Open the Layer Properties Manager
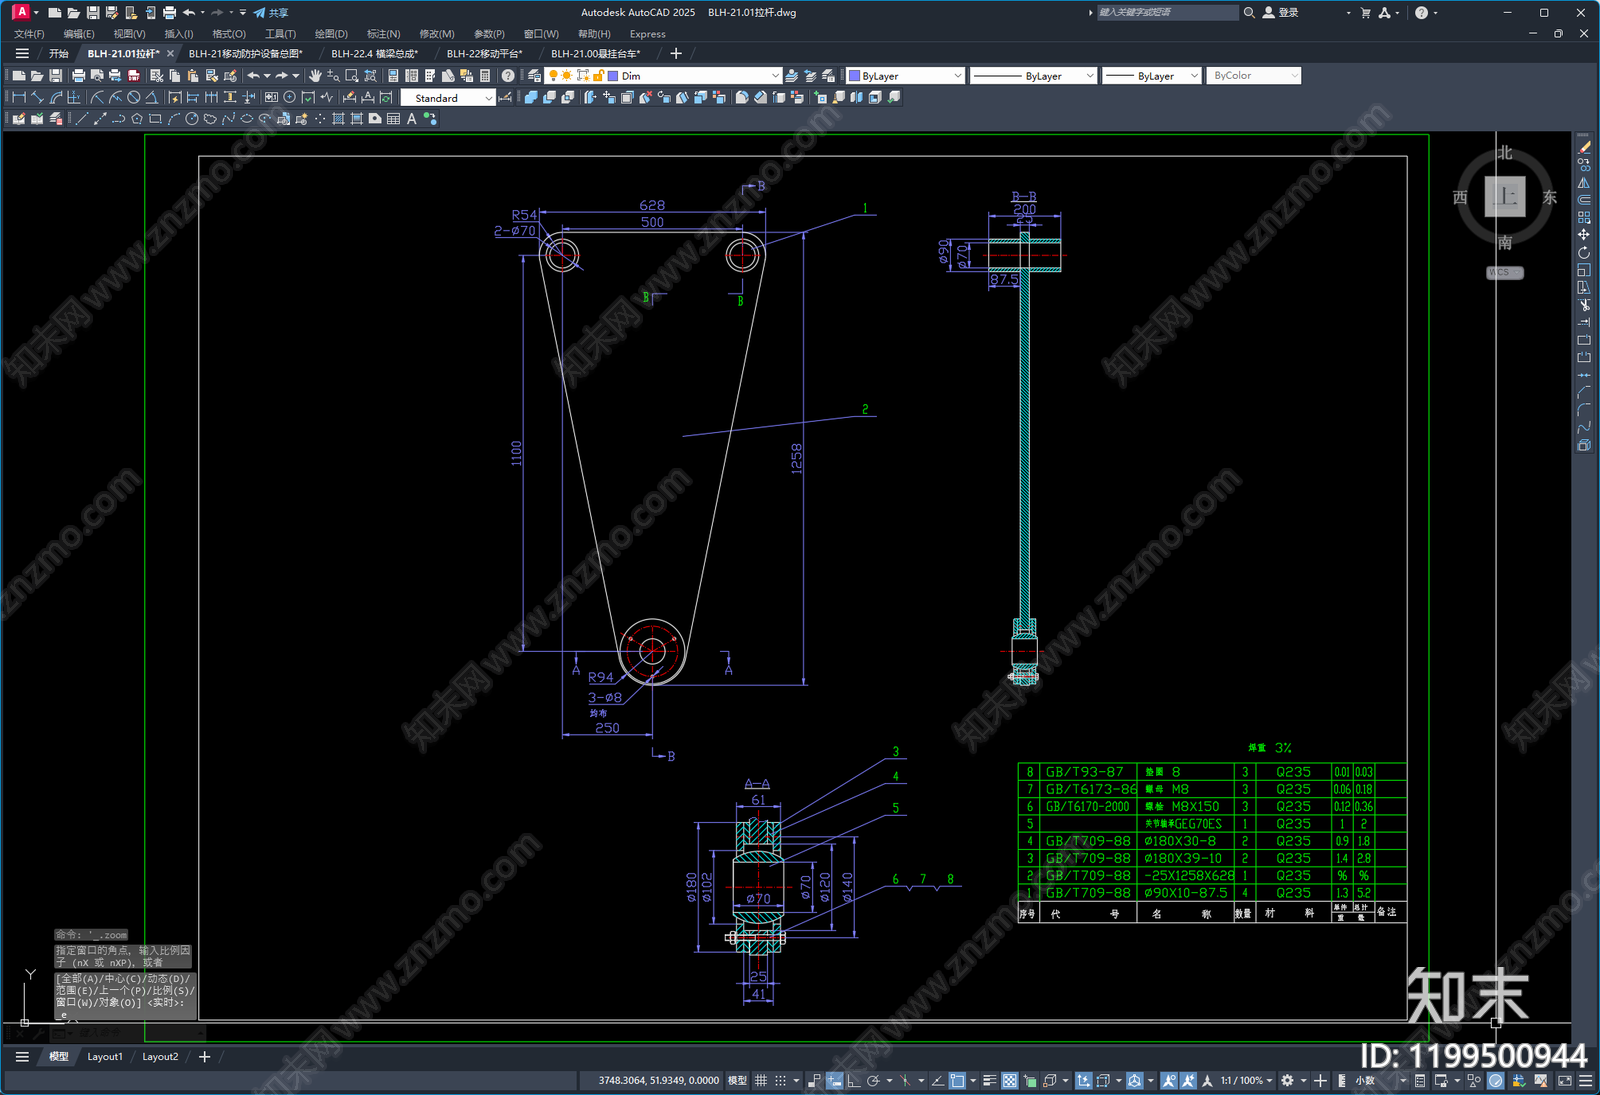 [x=534, y=76]
